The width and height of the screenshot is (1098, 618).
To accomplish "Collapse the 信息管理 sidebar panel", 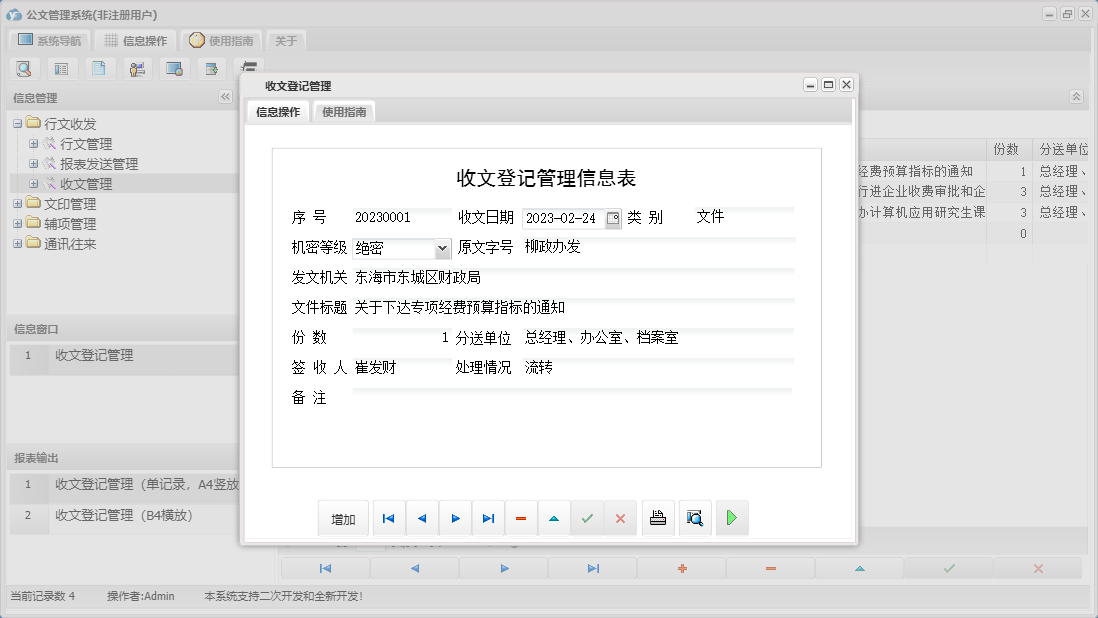I will 224,97.
